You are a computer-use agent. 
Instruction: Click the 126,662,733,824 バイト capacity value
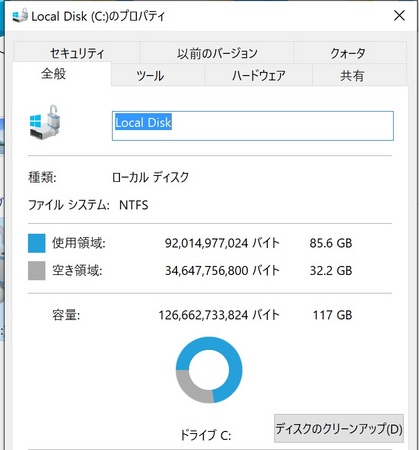(219, 315)
